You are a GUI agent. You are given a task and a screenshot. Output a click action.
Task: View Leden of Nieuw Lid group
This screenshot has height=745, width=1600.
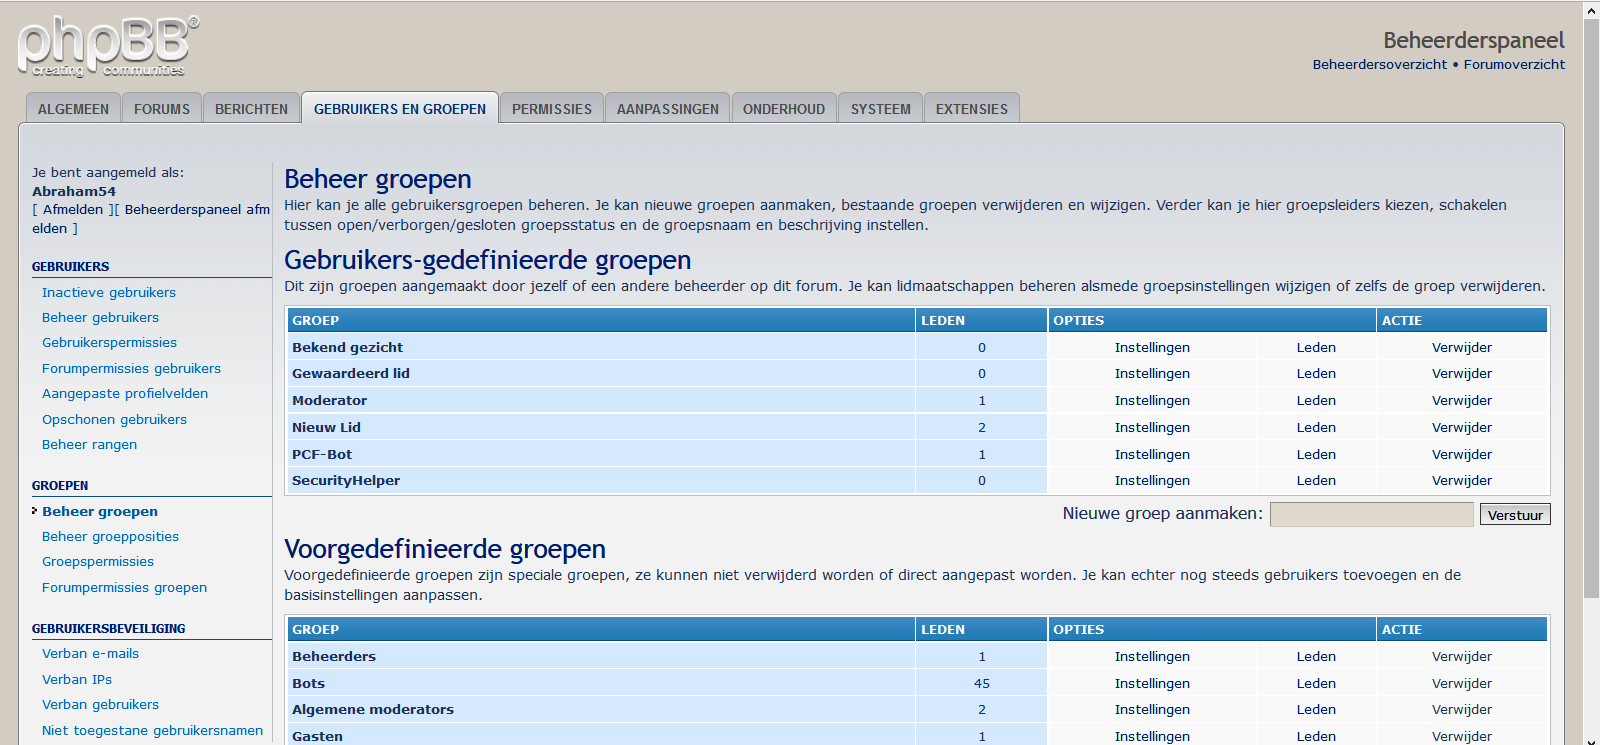point(1316,427)
